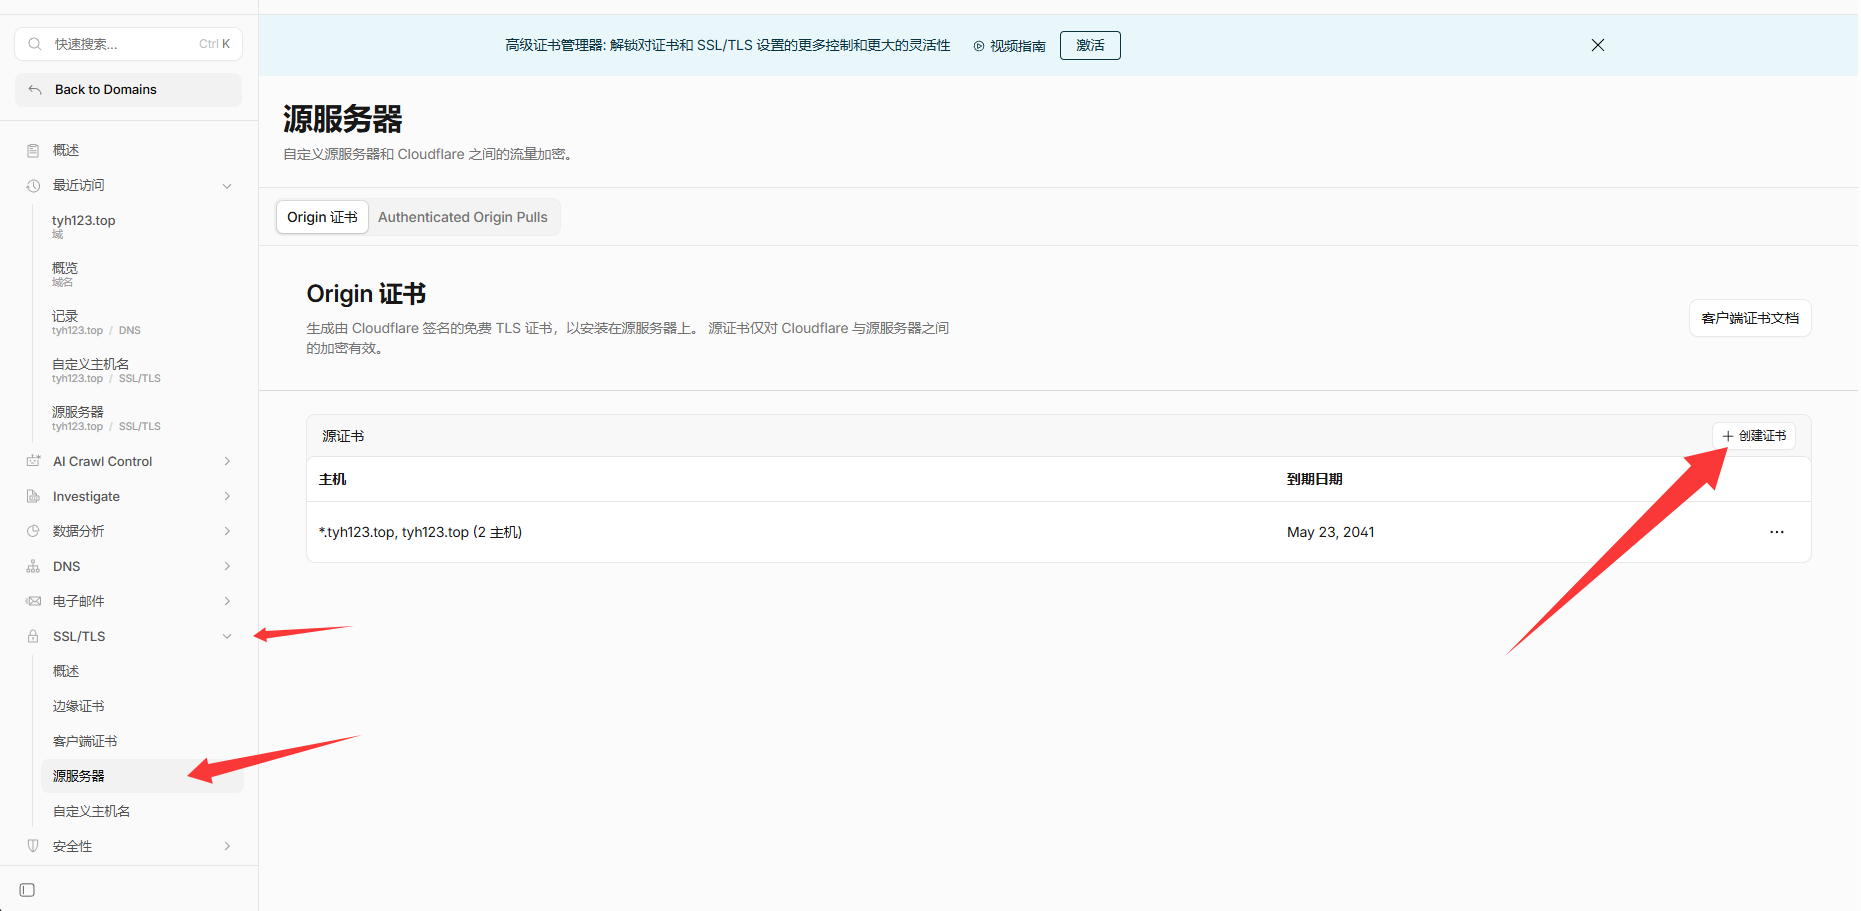Viewport: 1861px width, 911px height.
Task: Click the AI Crawl Control sidebar label
Action: tap(102, 461)
